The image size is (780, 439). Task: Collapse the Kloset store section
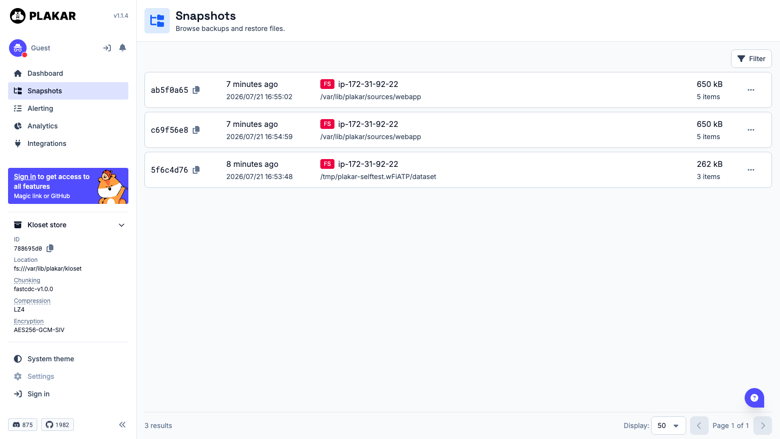tap(121, 225)
